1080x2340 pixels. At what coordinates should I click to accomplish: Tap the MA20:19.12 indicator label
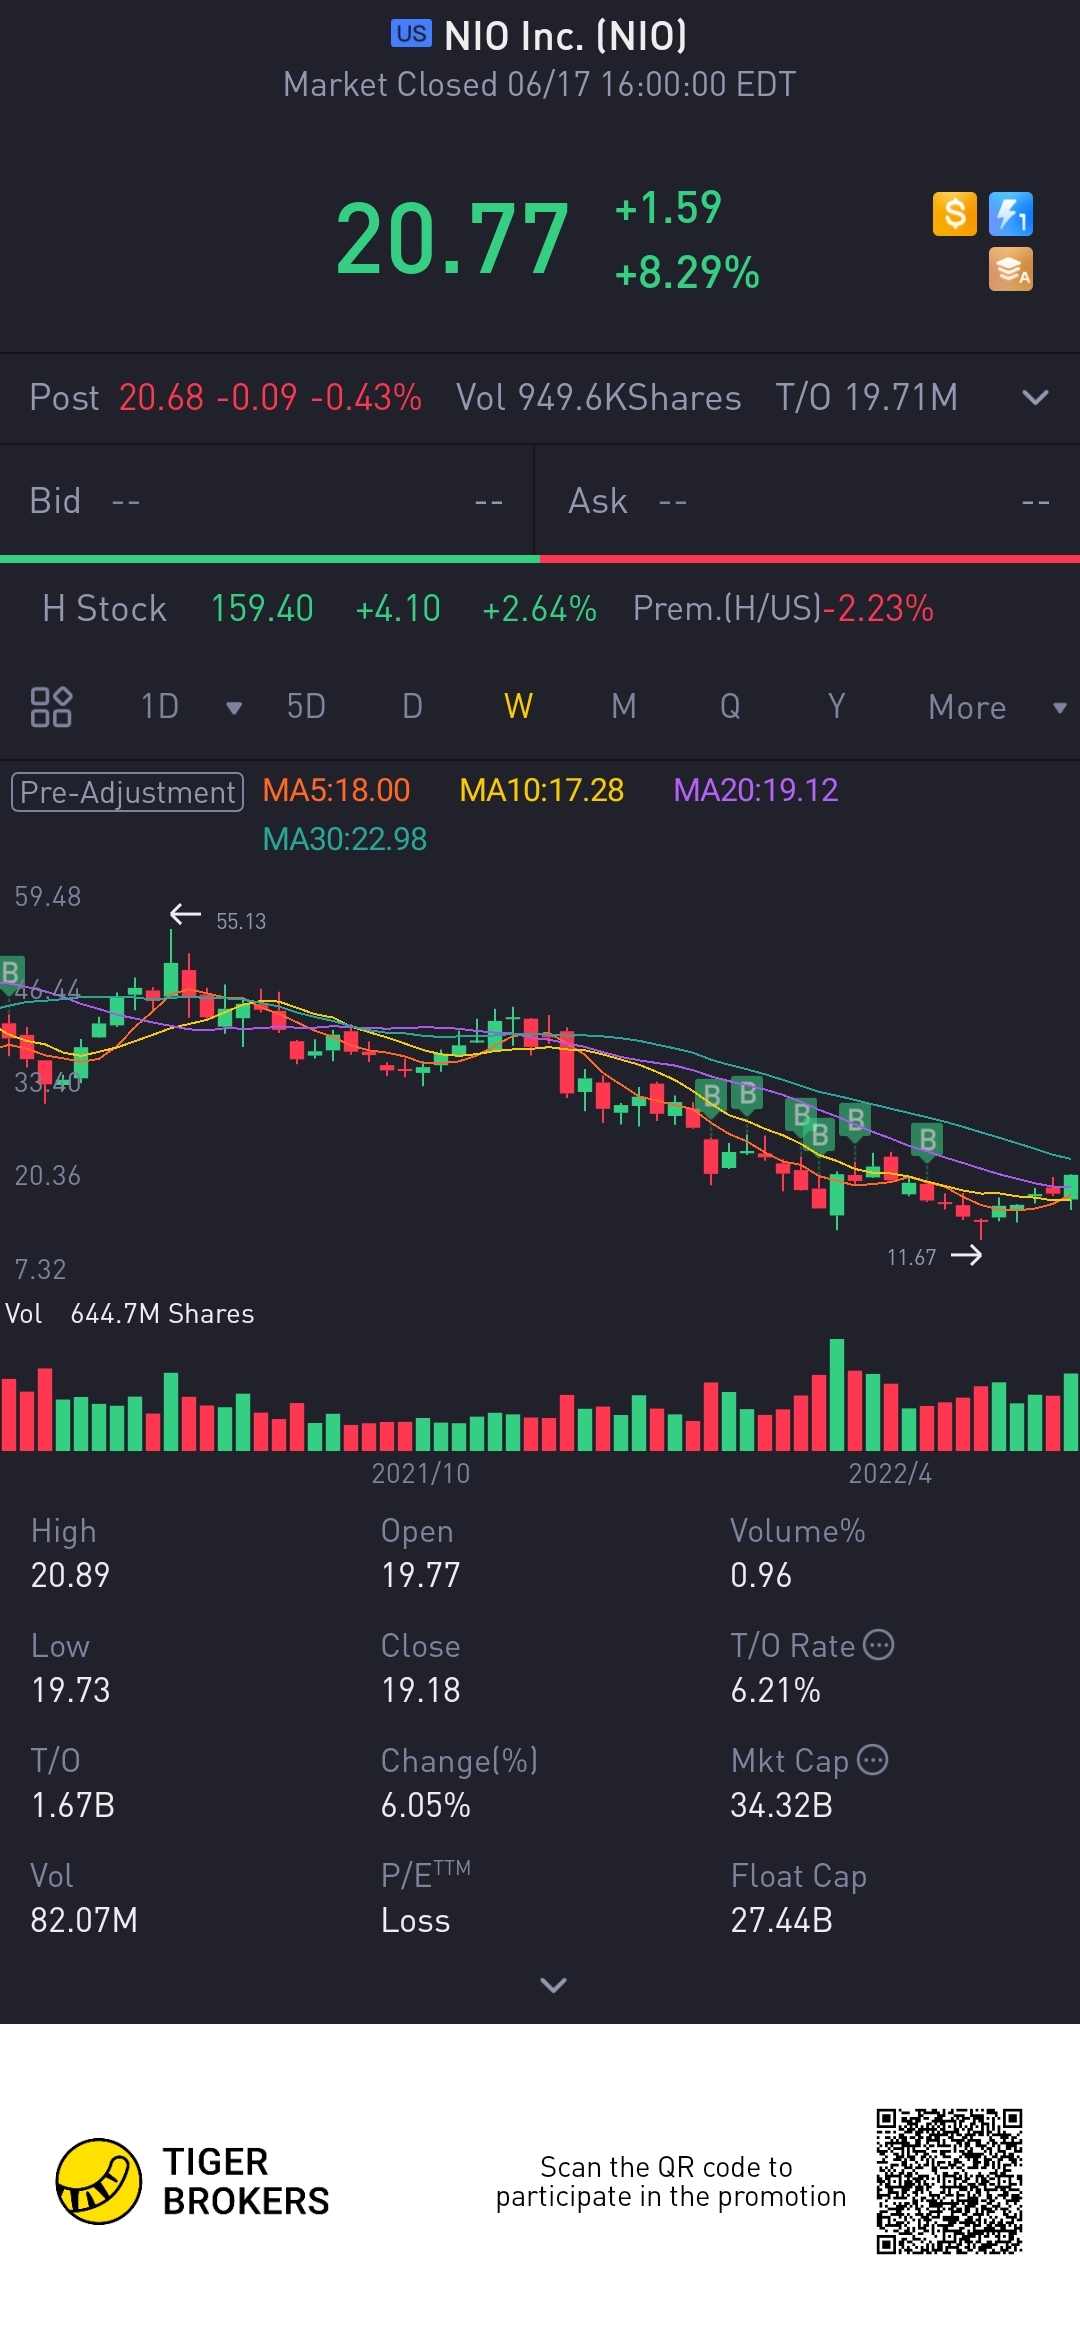pos(756,790)
